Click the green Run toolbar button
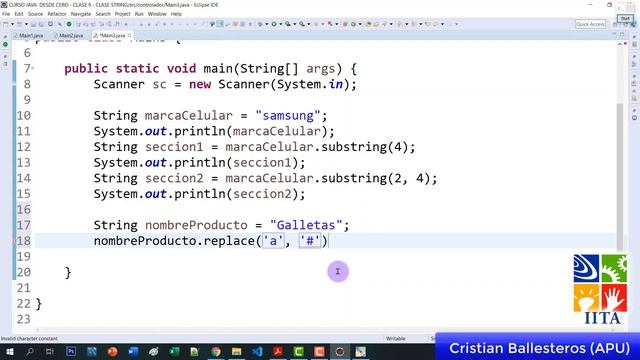This screenshot has height=360, width=640. coord(274,24)
